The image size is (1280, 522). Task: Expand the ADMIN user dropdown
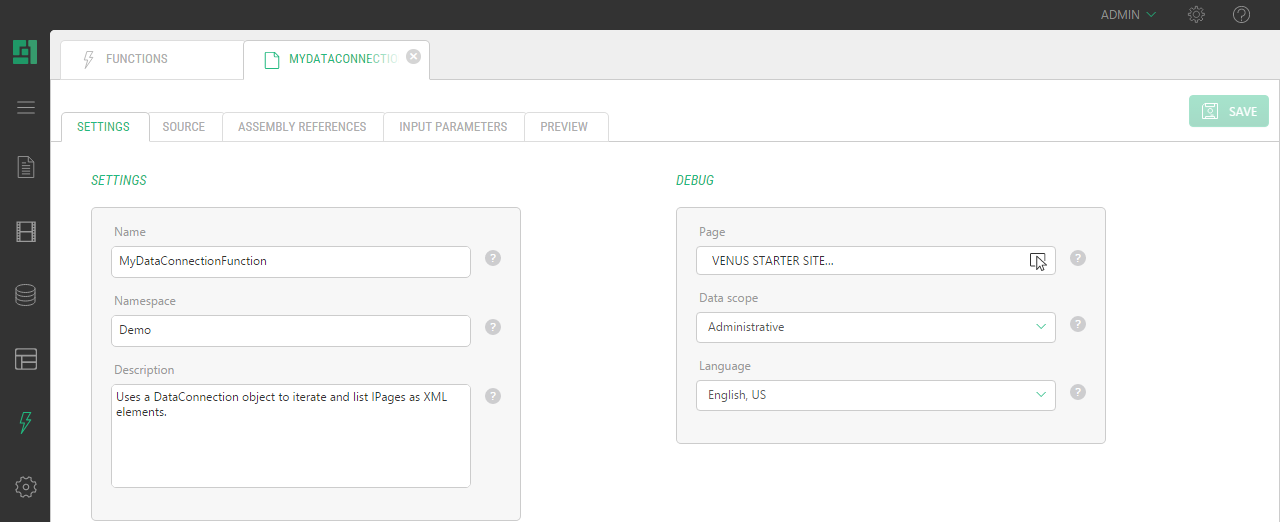[x=1128, y=15]
